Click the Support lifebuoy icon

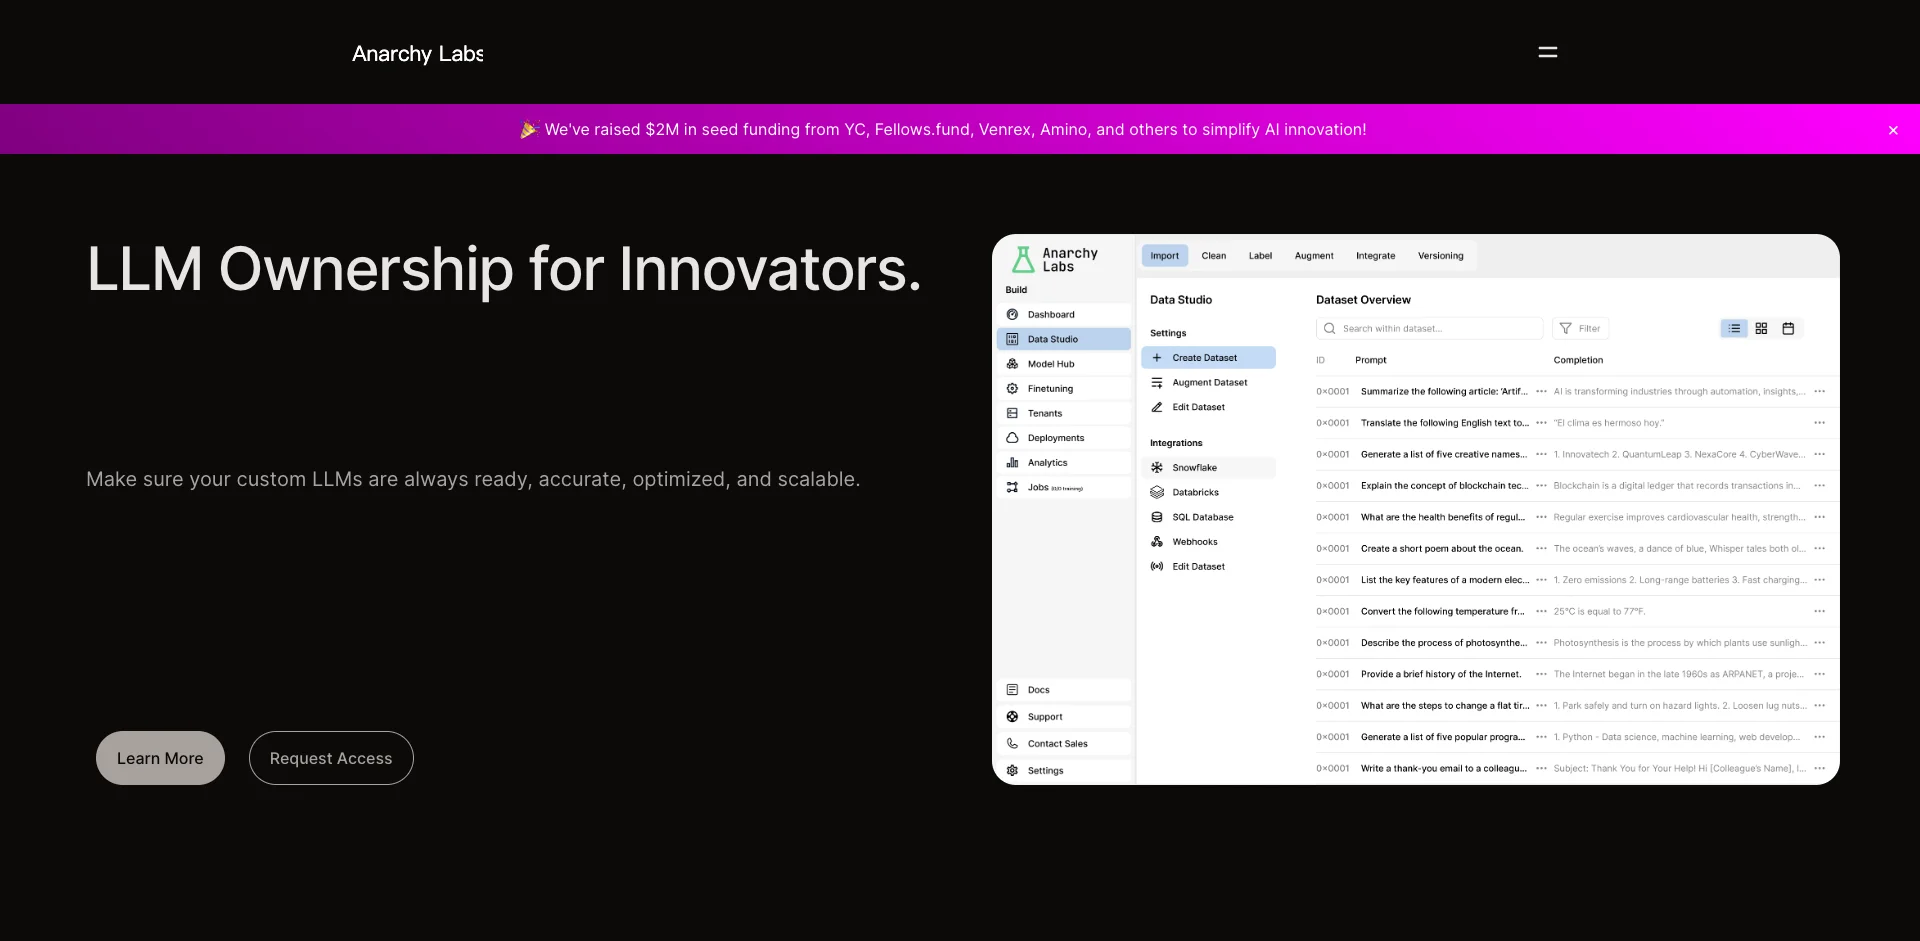coord(1012,716)
